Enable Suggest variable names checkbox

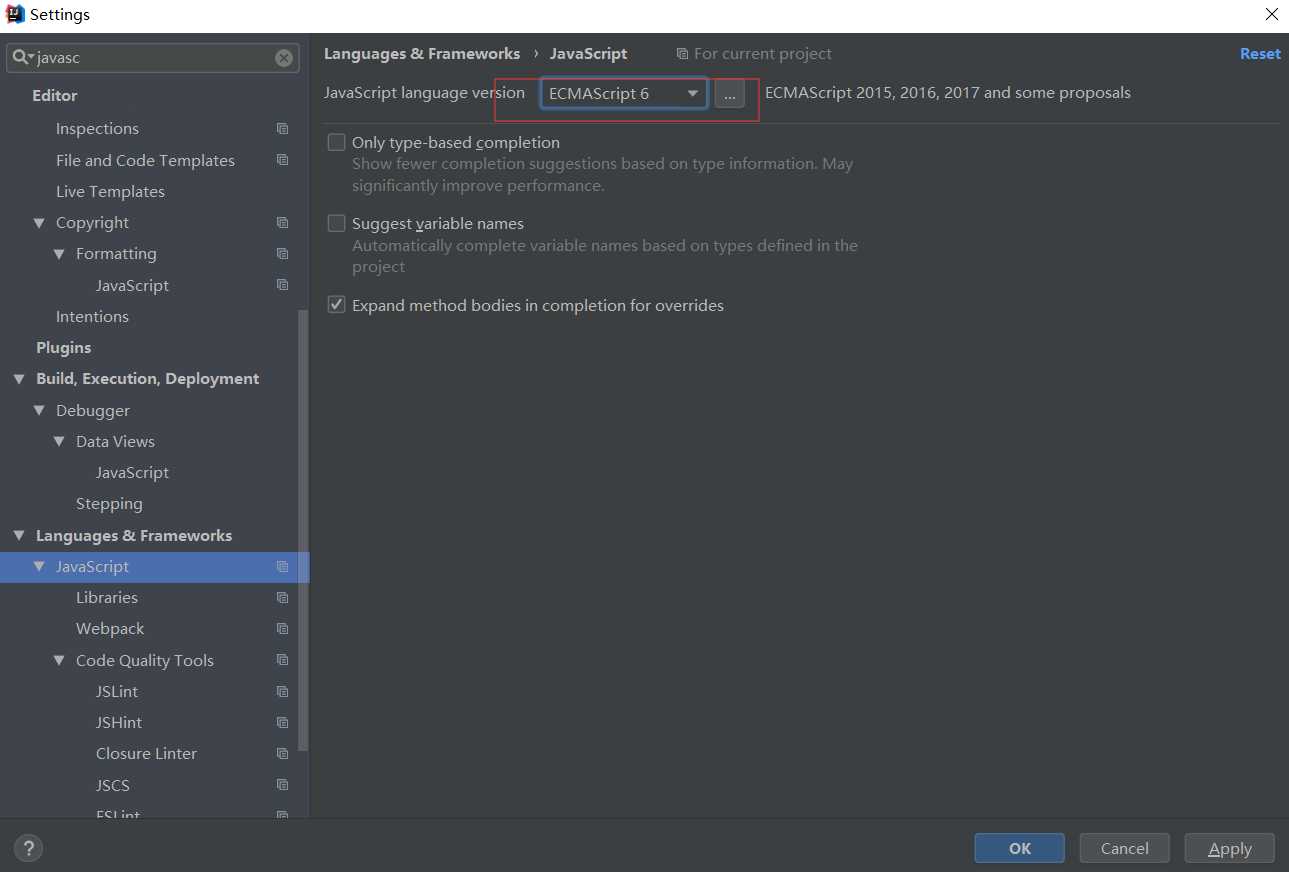[x=337, y=223]
